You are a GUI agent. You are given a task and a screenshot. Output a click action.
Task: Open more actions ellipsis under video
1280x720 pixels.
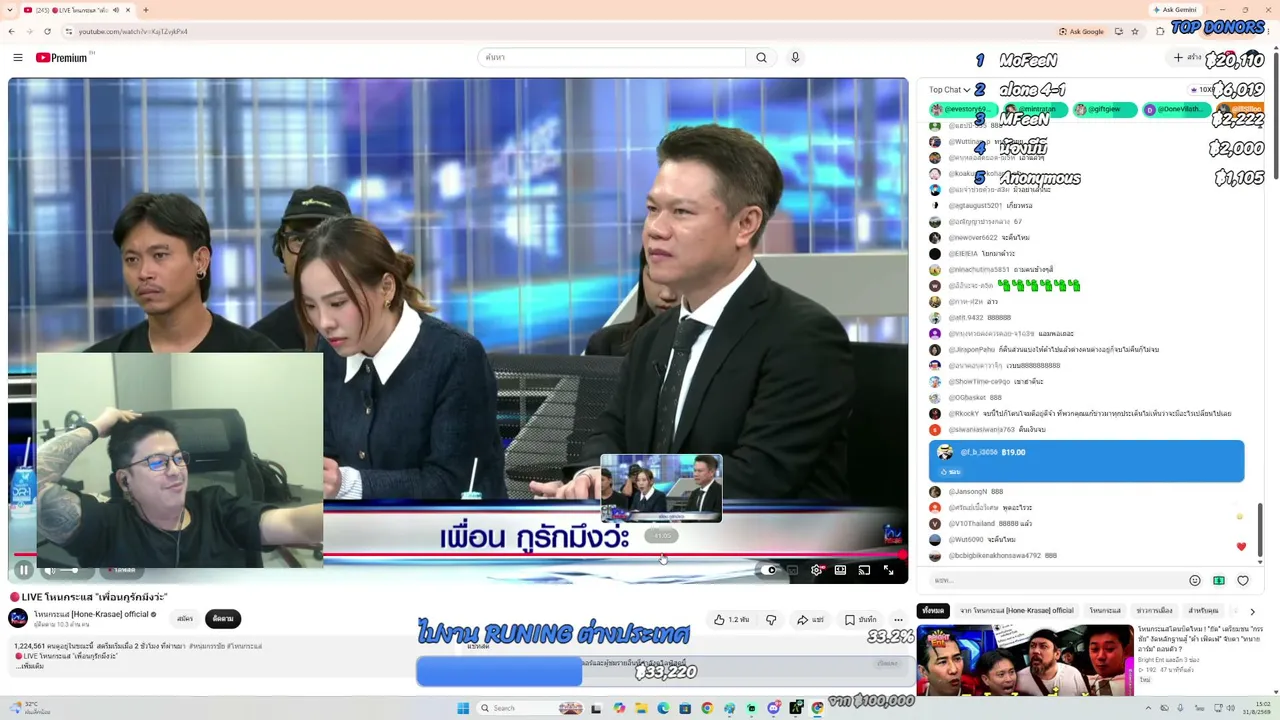pos(898,620)
